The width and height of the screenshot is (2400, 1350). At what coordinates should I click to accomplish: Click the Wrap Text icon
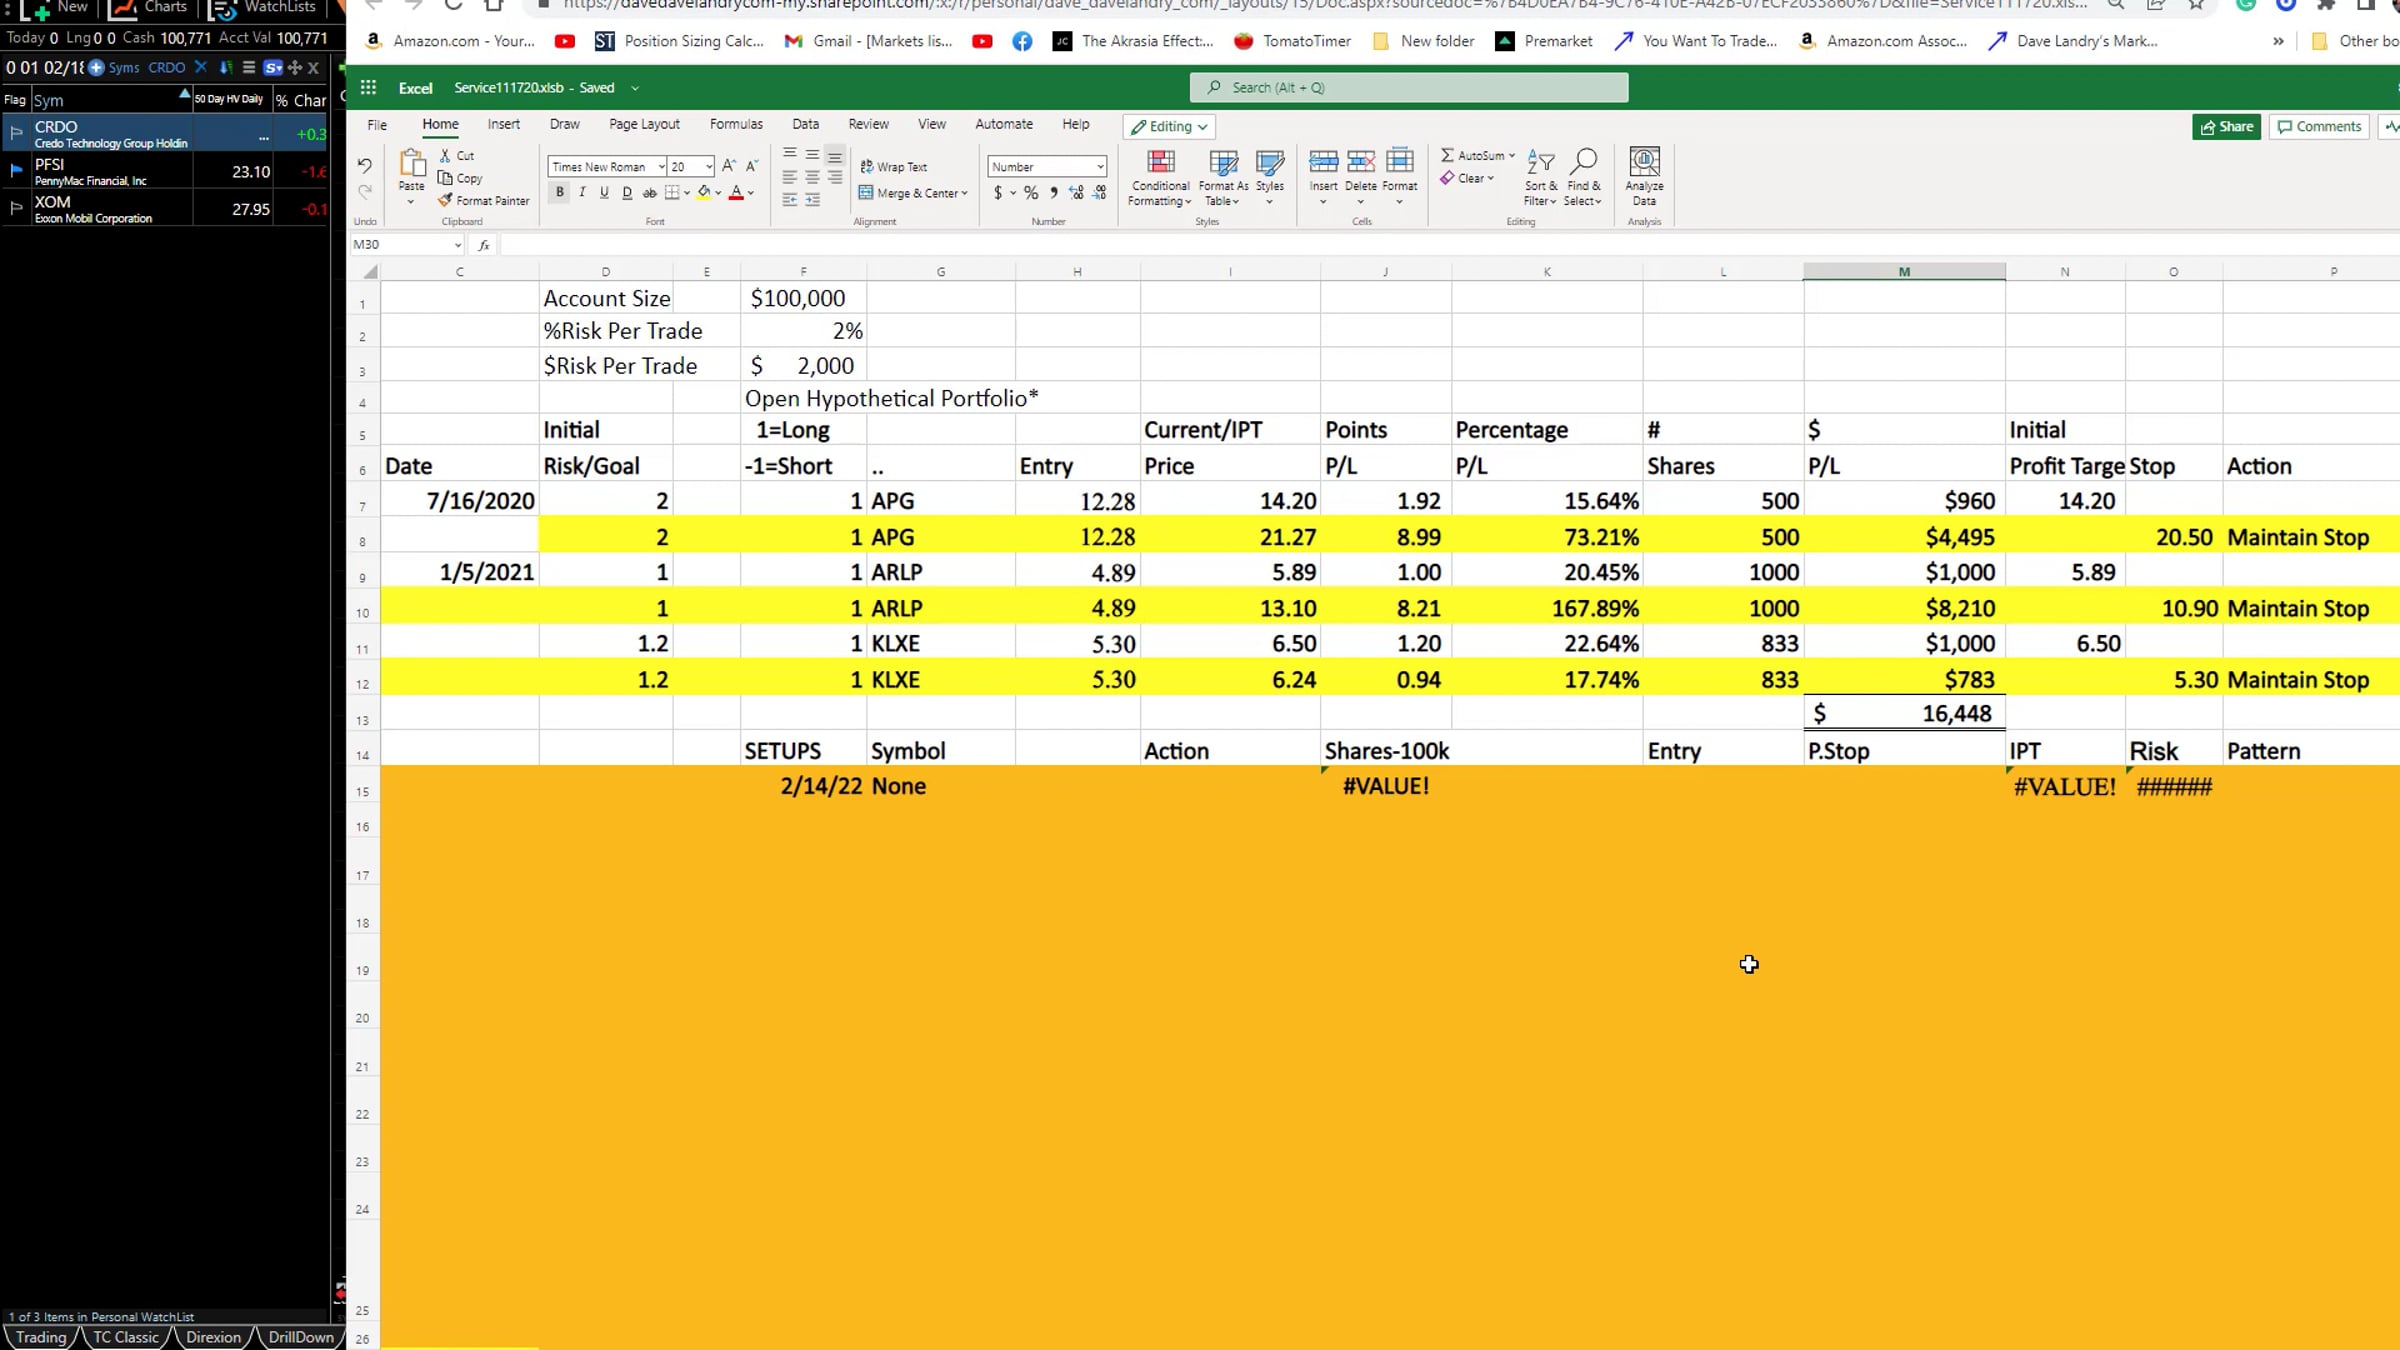(867, 167)
